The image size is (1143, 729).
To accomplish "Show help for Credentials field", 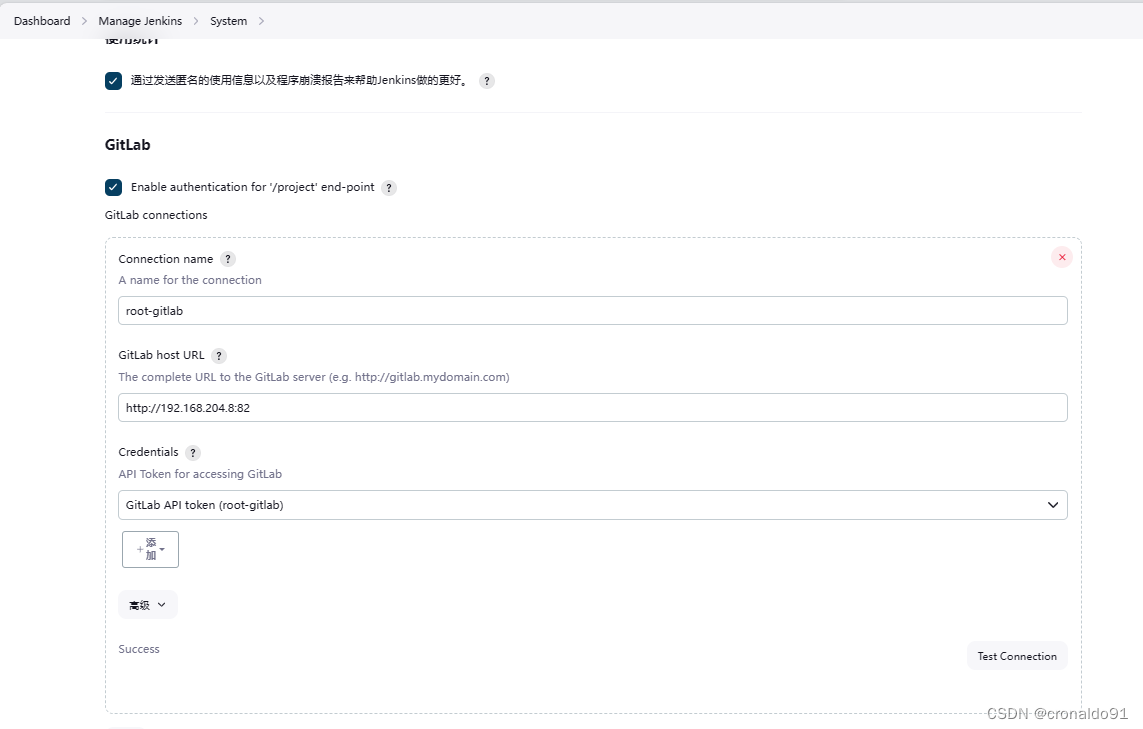I will (192, 453).
